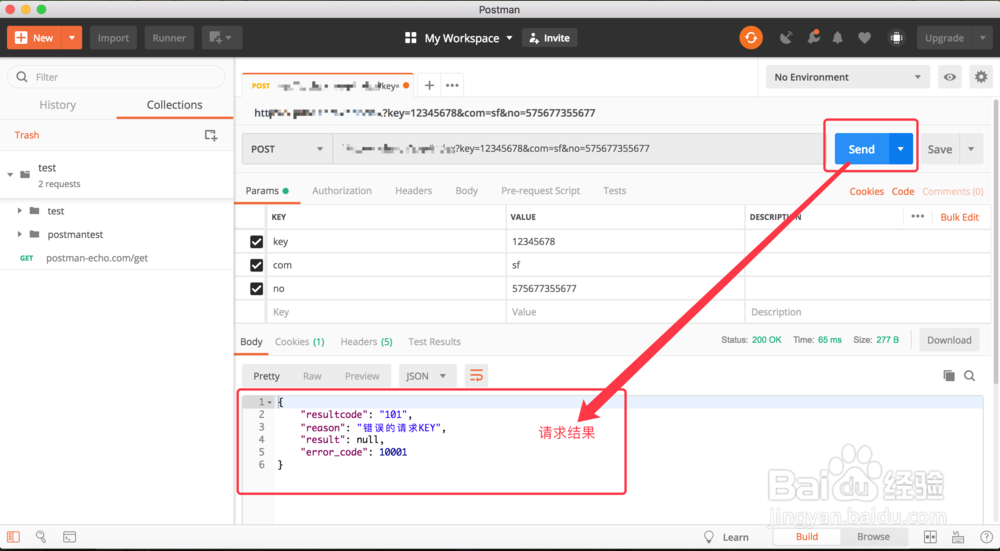Expand the test subfolder
The height and width of the screenshot is (551, 1000).
click(20, 210)
